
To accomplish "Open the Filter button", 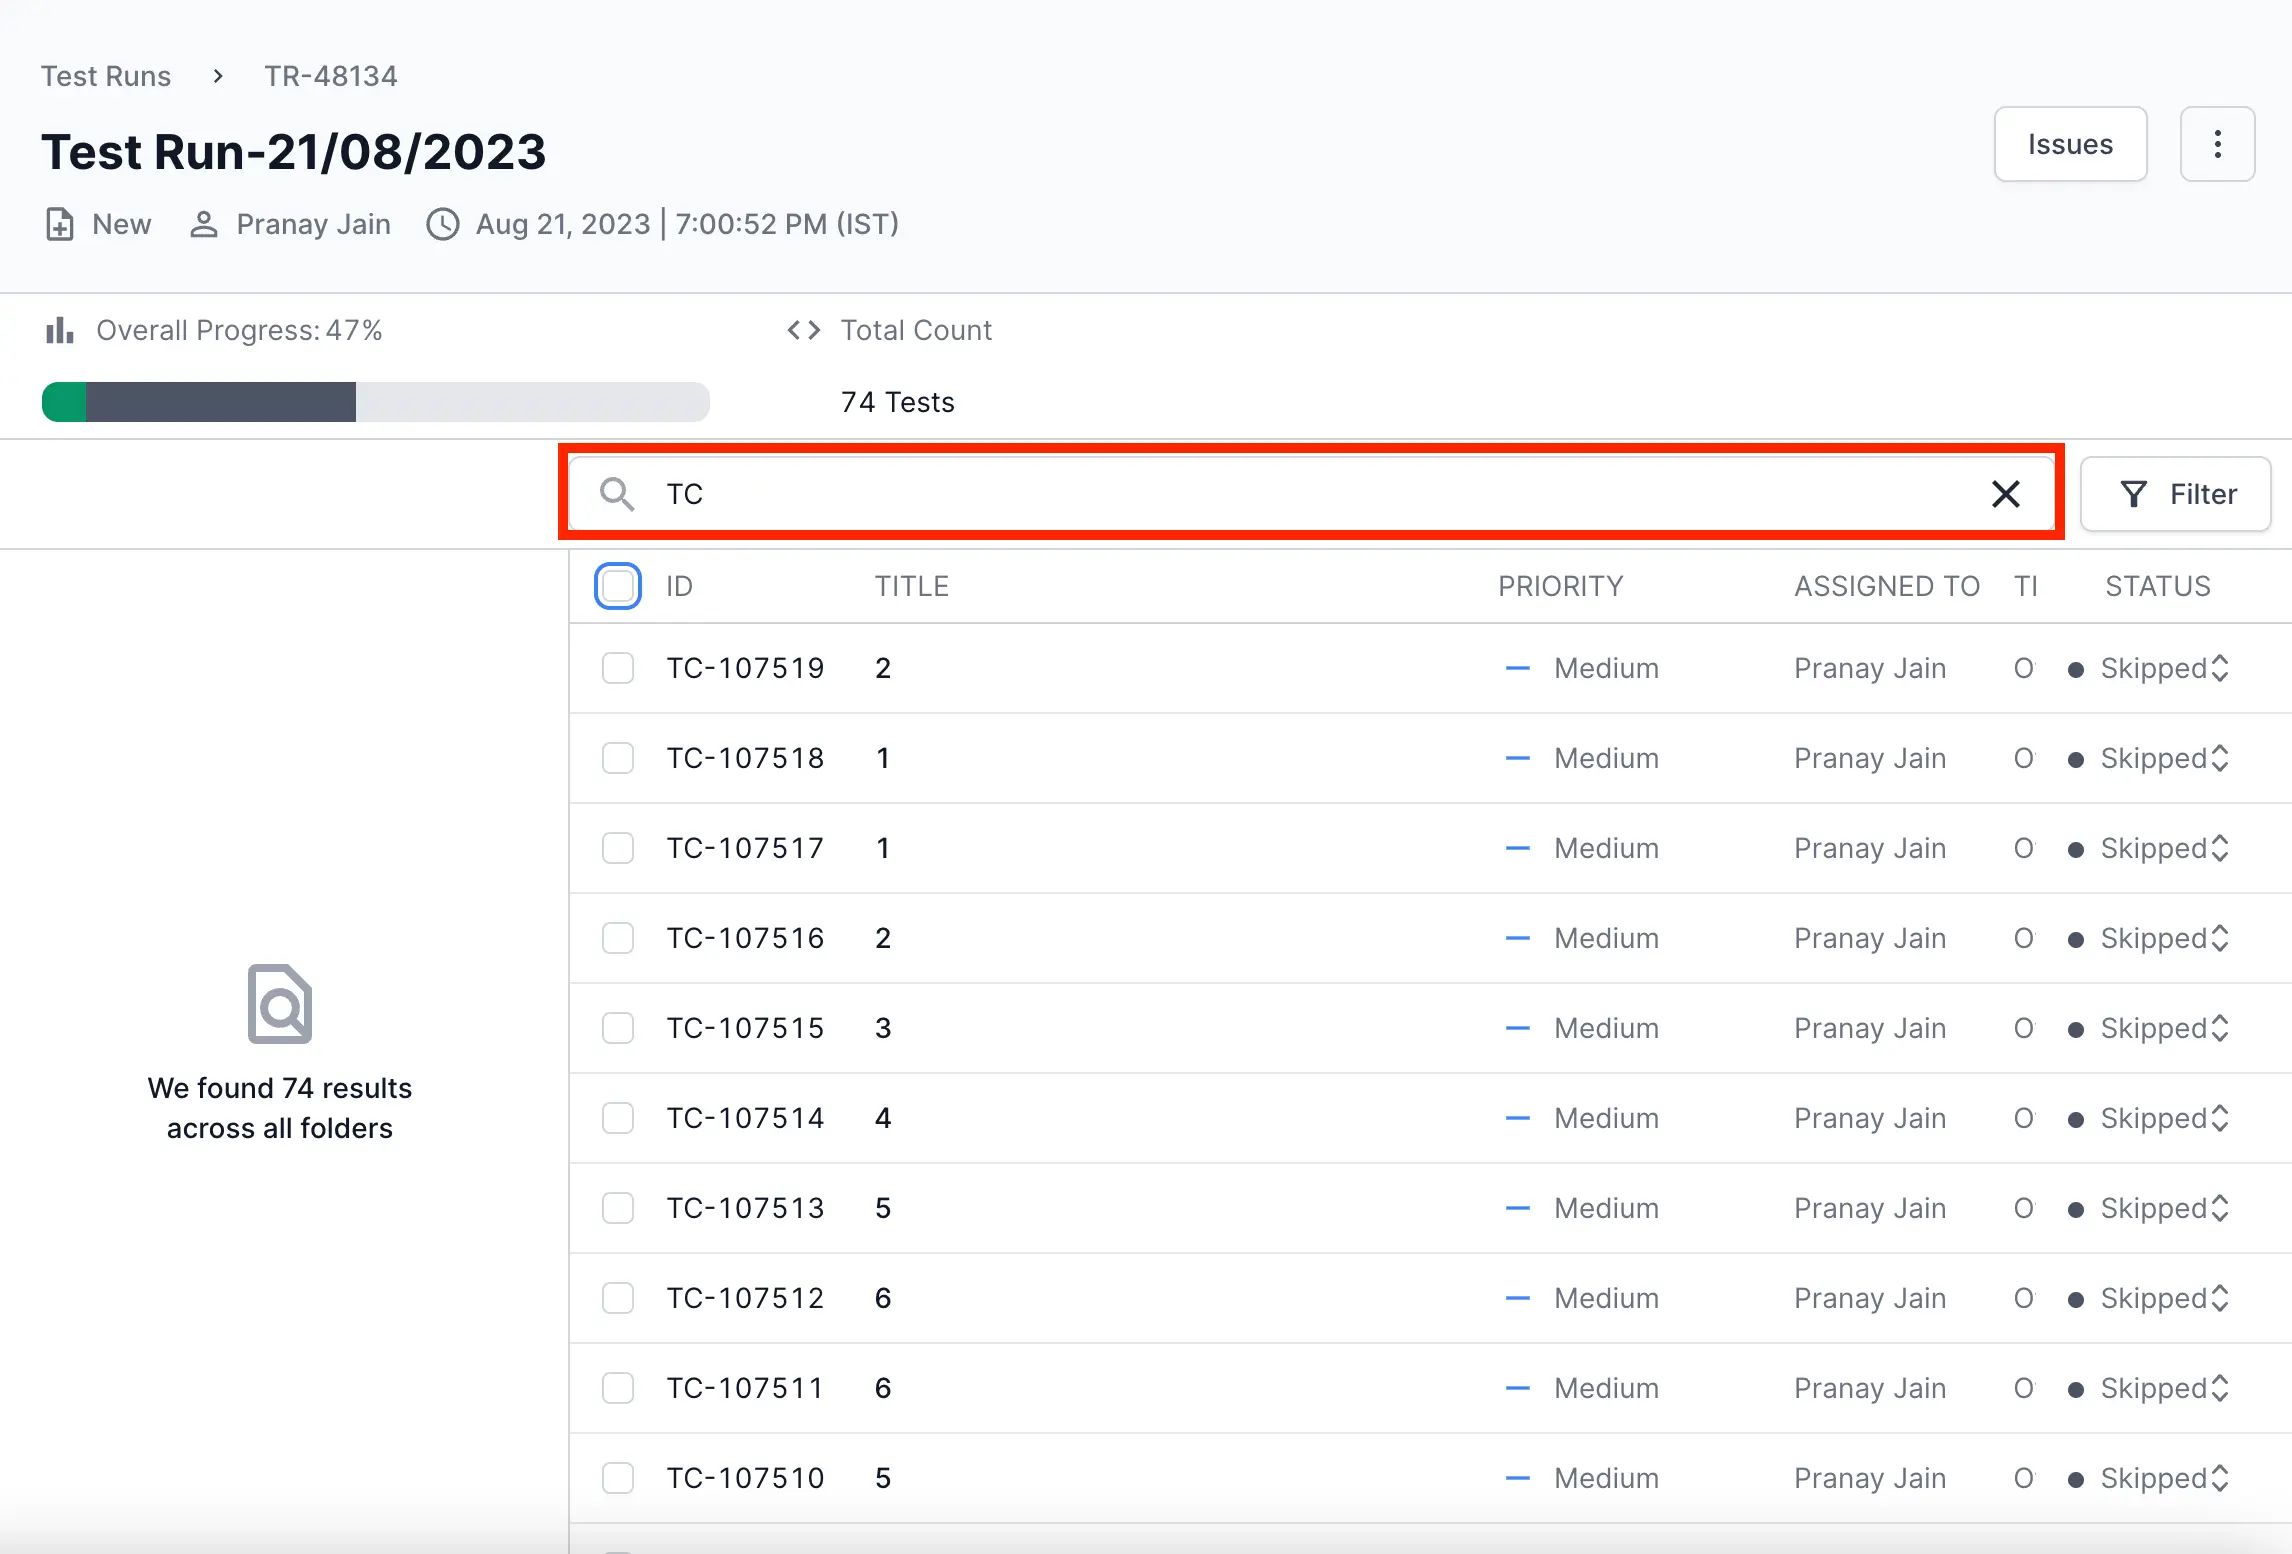I will [2176, 494].
